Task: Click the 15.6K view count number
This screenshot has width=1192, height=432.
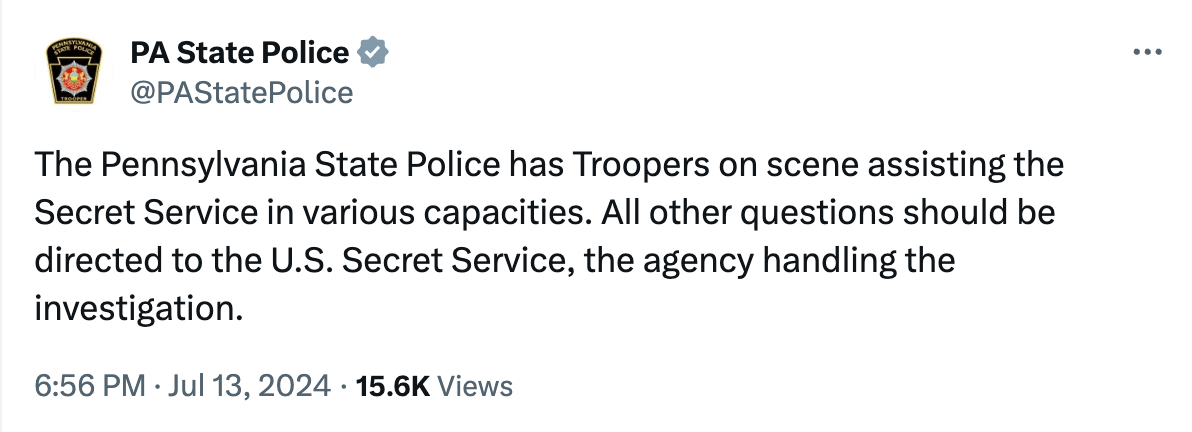Action: pyautogui.click(x=390, y=386)
